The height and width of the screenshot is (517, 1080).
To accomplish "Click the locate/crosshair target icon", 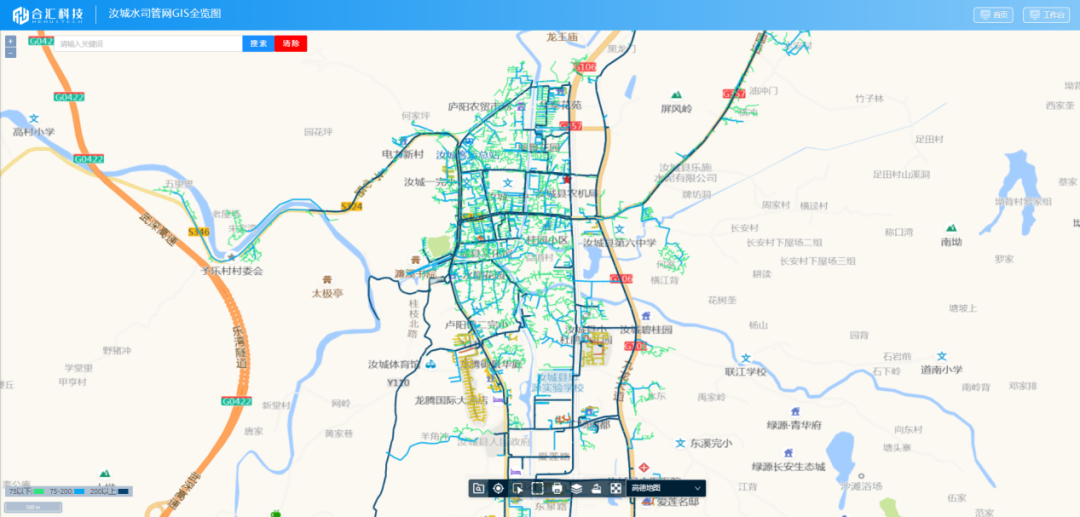I will pyautogui.click(x=498, y=488).
